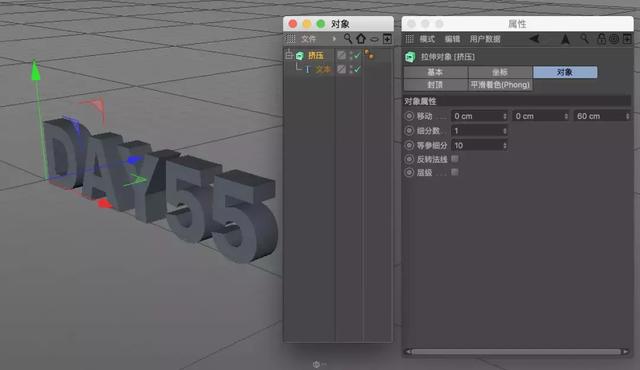Click the eye icon in the 对象 panel toolbar
The image size is (640, 370).
[x=374, y=40]
